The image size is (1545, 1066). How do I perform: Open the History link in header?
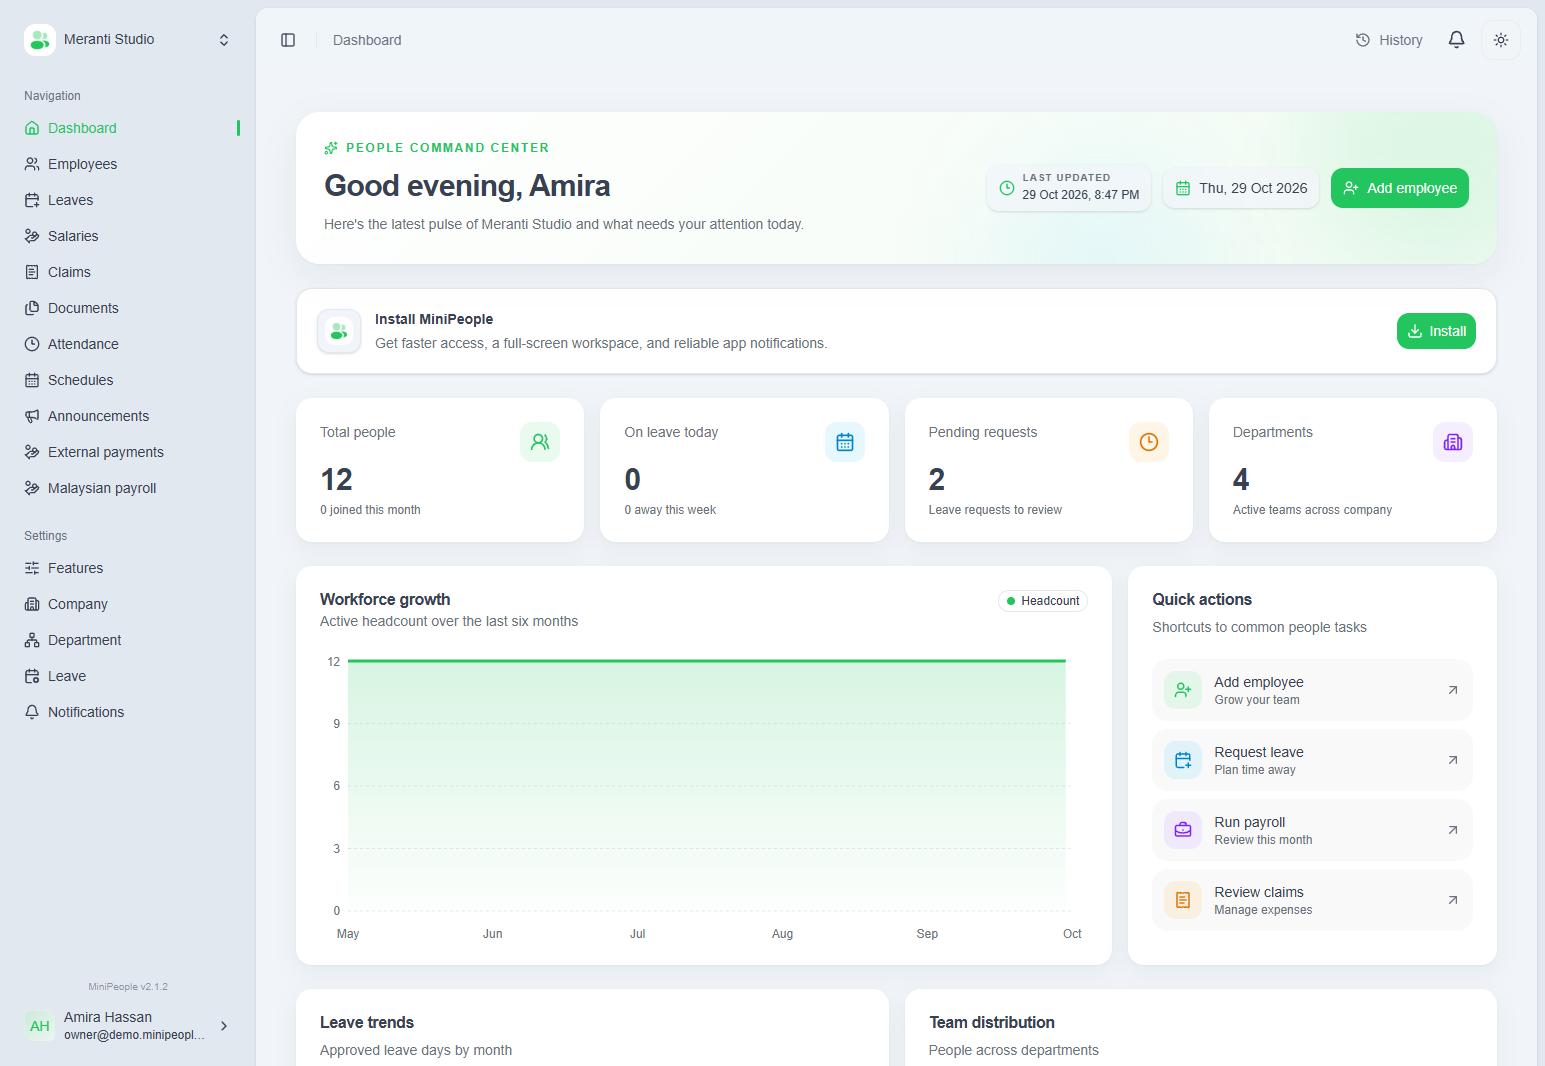coord(1389,40)
